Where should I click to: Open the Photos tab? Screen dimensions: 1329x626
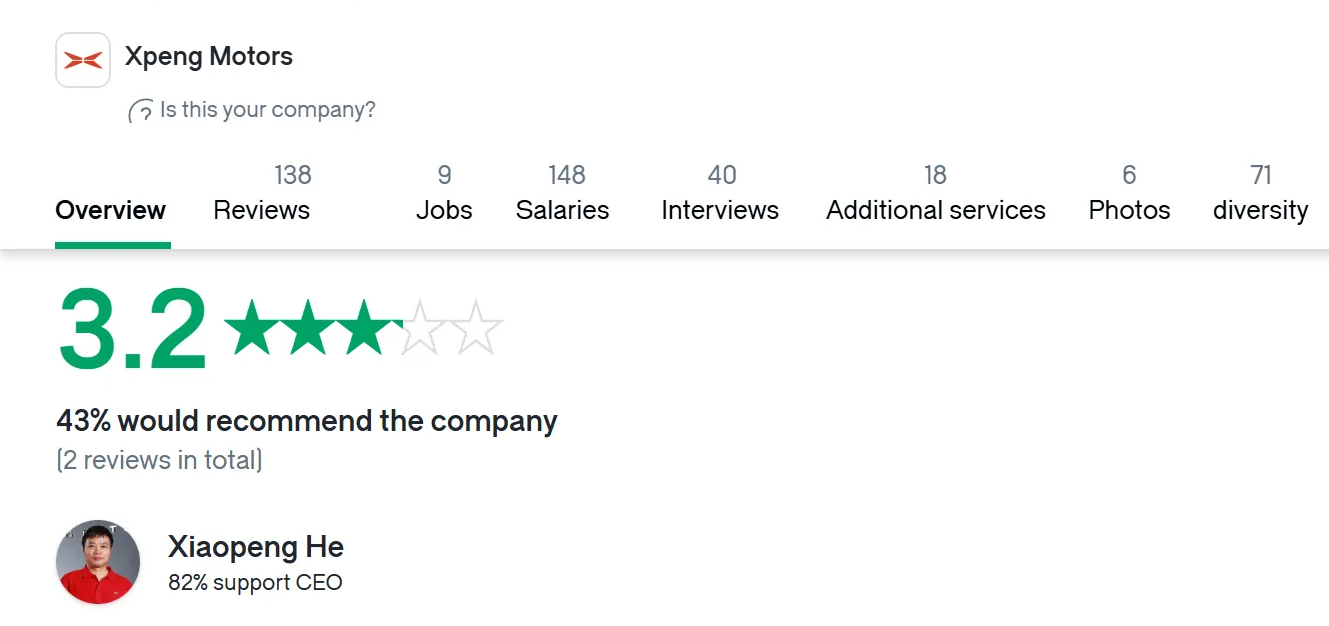click(x=1129, y=193)
